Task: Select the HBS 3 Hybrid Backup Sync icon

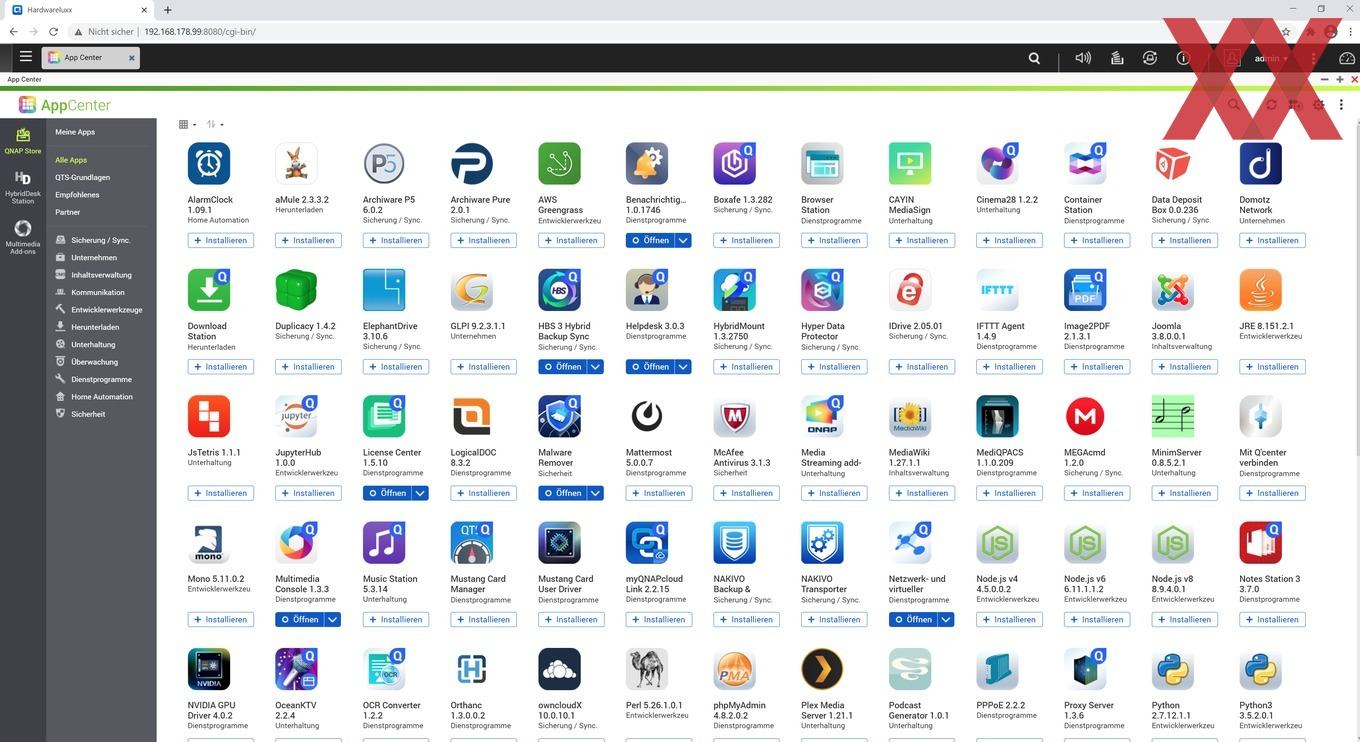Action: click(559, 290)
